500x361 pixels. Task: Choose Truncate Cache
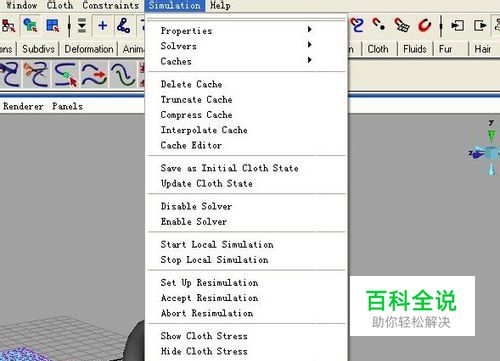(247, 99)
